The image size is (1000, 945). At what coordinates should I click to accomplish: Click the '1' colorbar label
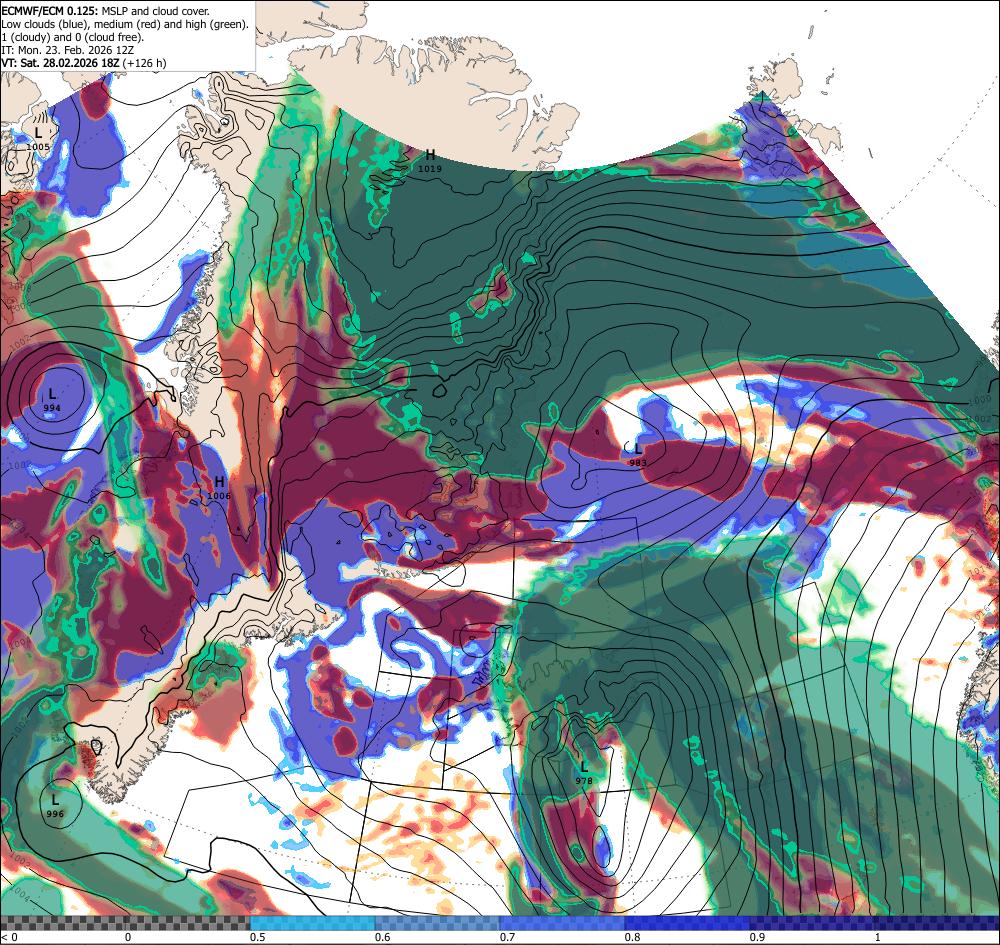click(x=878, y=937)
